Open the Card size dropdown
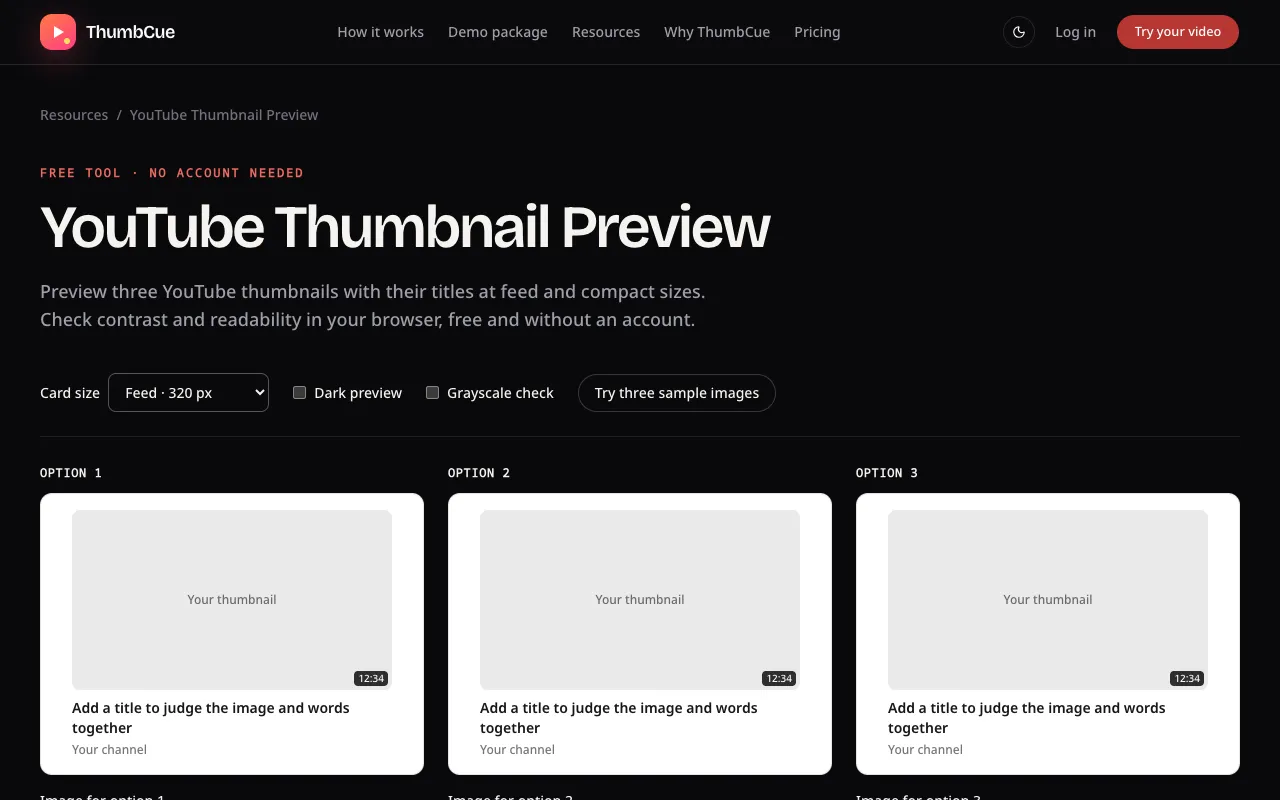 point(188,393)
